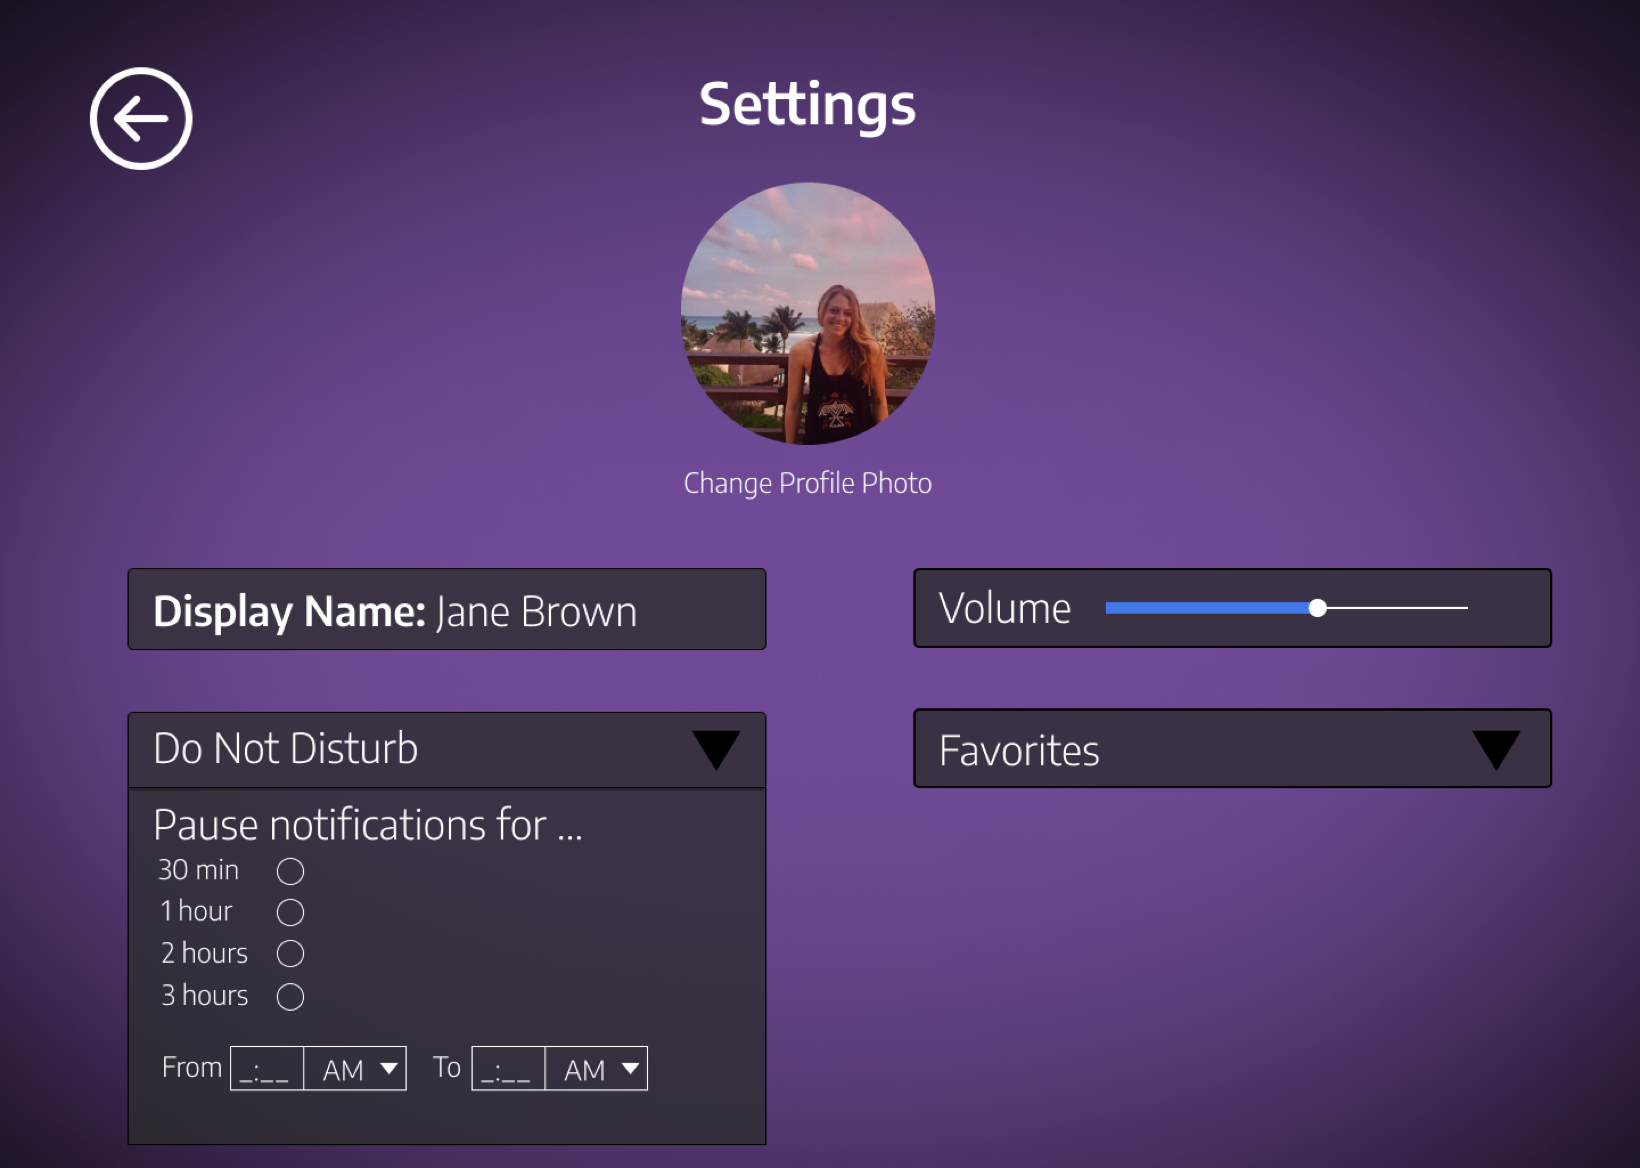Click the 'Pause notifications for ...' text
Viewport: 1640px width, 1168px height.
click(368, 826)
